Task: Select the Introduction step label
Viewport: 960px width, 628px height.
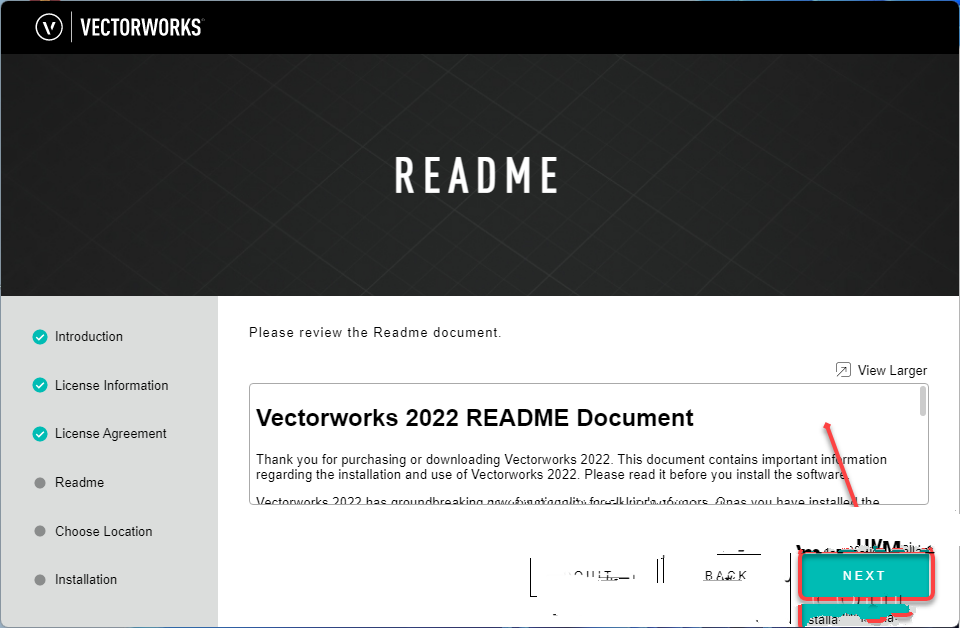Action: (89, 337)
